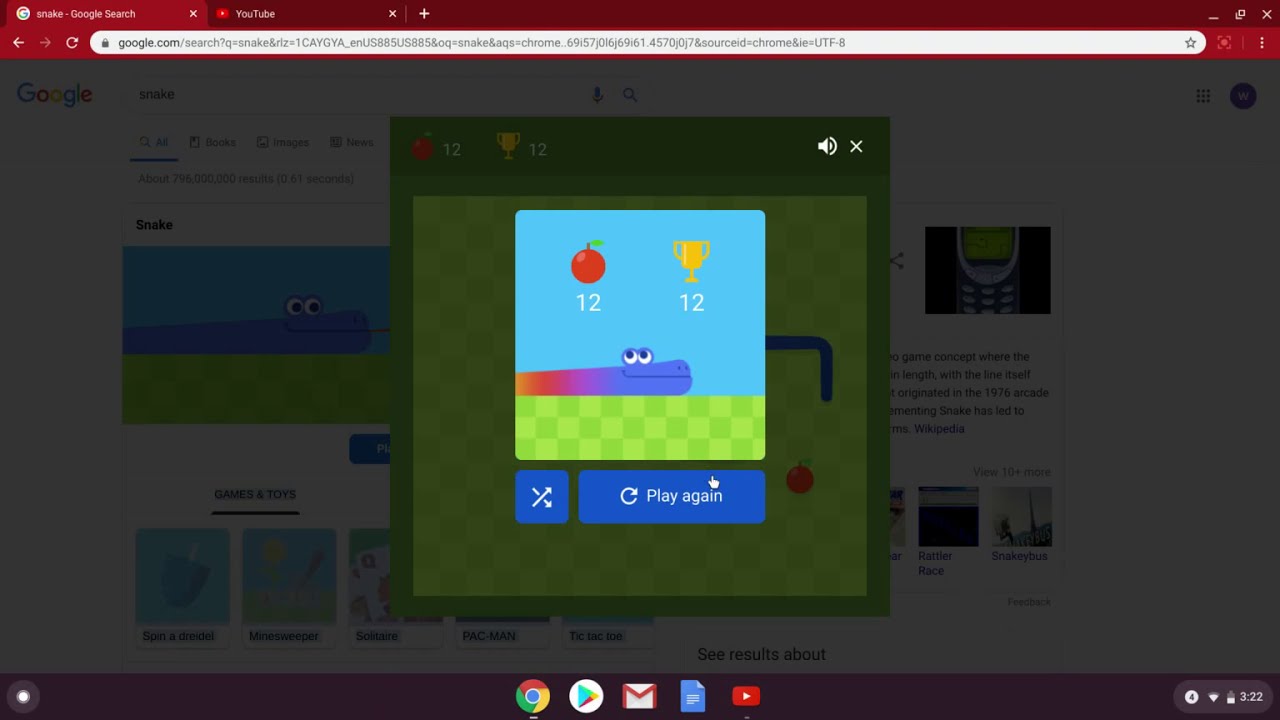Open YouTube from the shelf
1280x720 pixels.
[746, 696]
